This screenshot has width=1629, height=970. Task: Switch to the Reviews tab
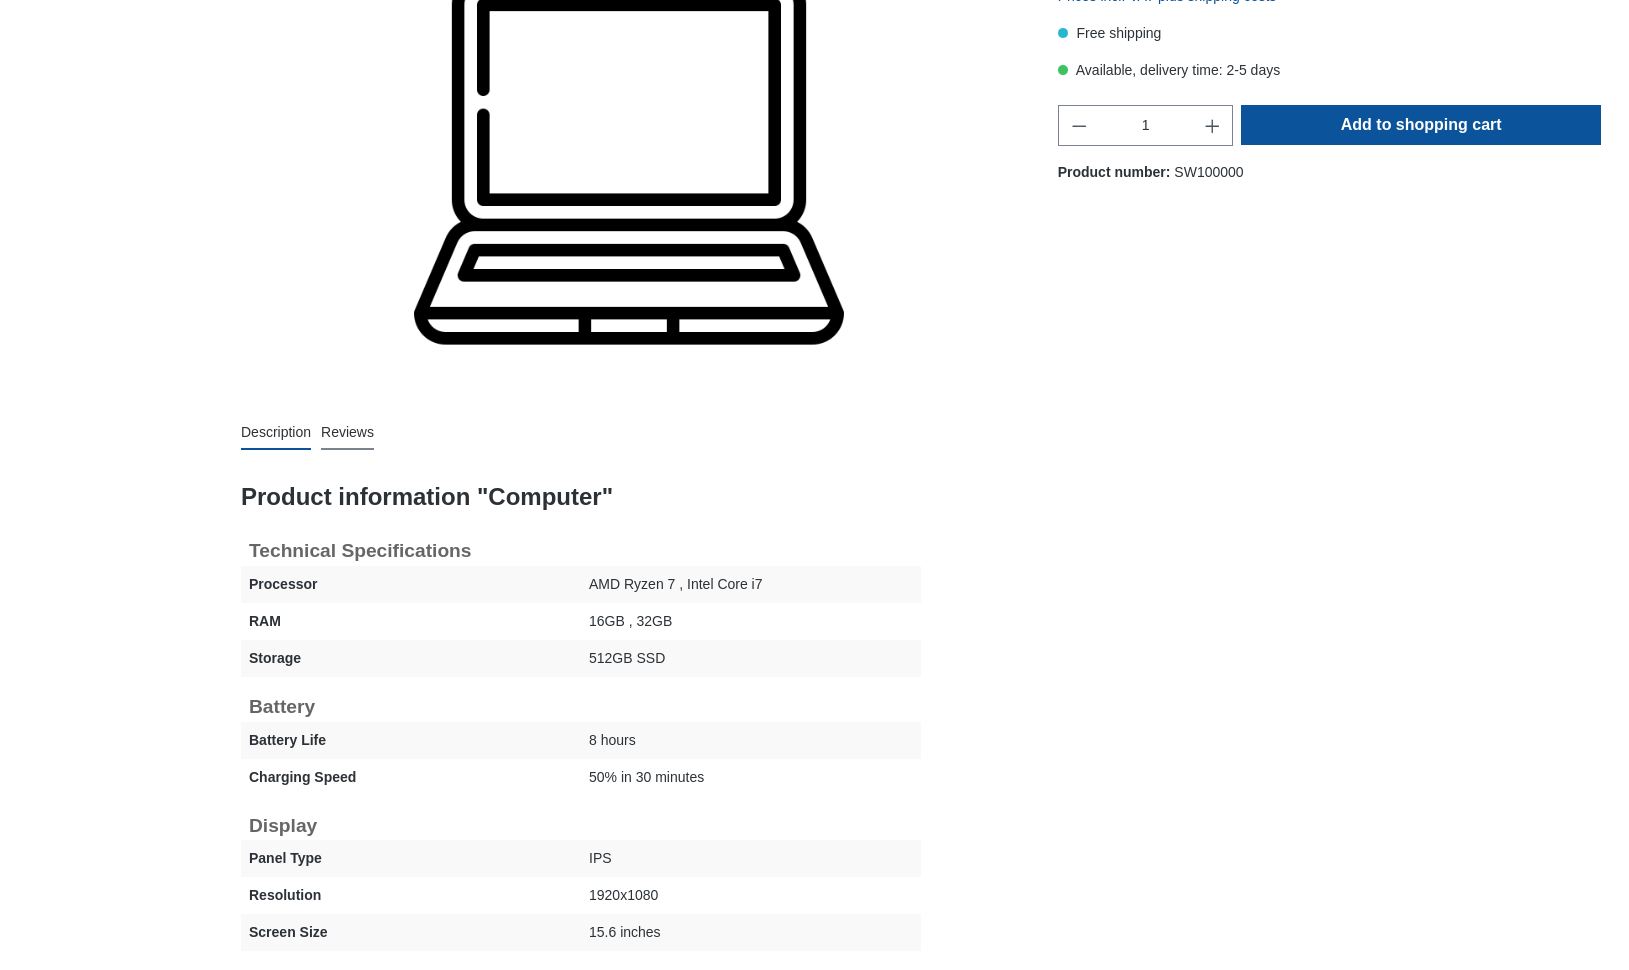pyautogui.click(x=347, y=432)
